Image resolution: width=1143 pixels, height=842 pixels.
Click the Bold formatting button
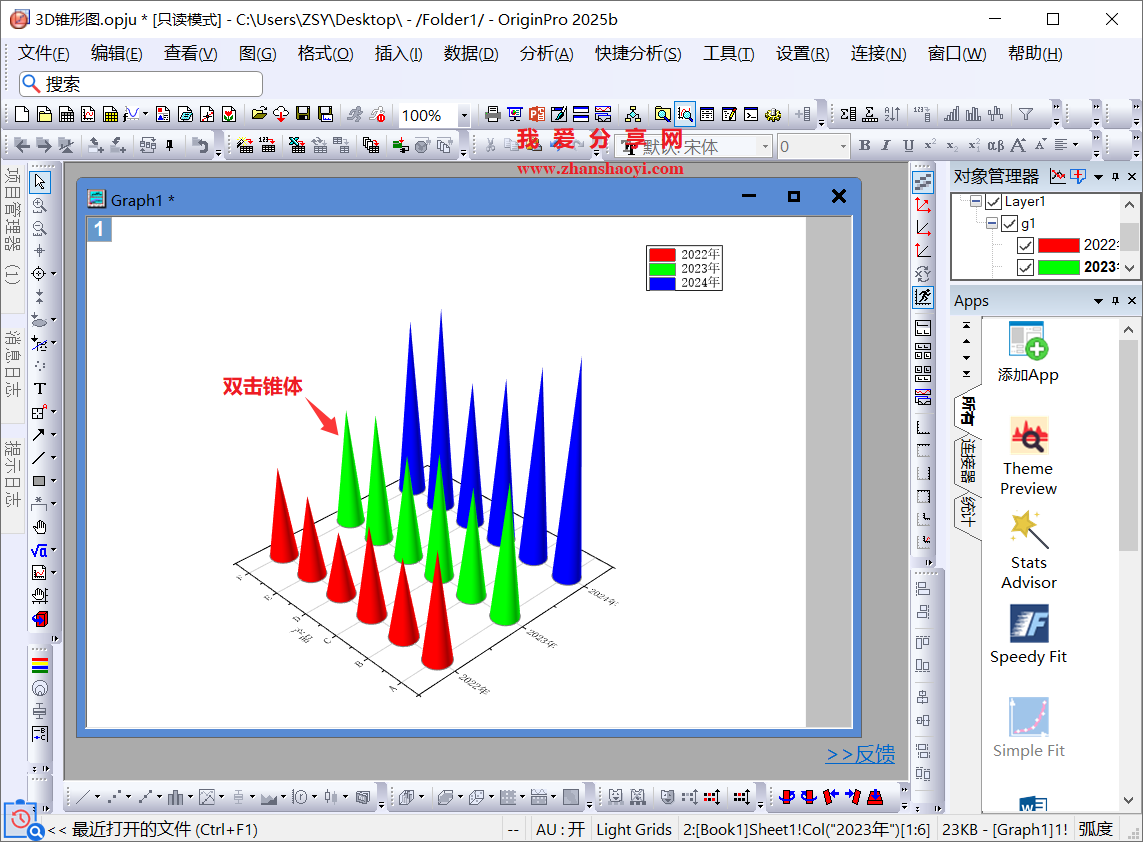point(864,146)
